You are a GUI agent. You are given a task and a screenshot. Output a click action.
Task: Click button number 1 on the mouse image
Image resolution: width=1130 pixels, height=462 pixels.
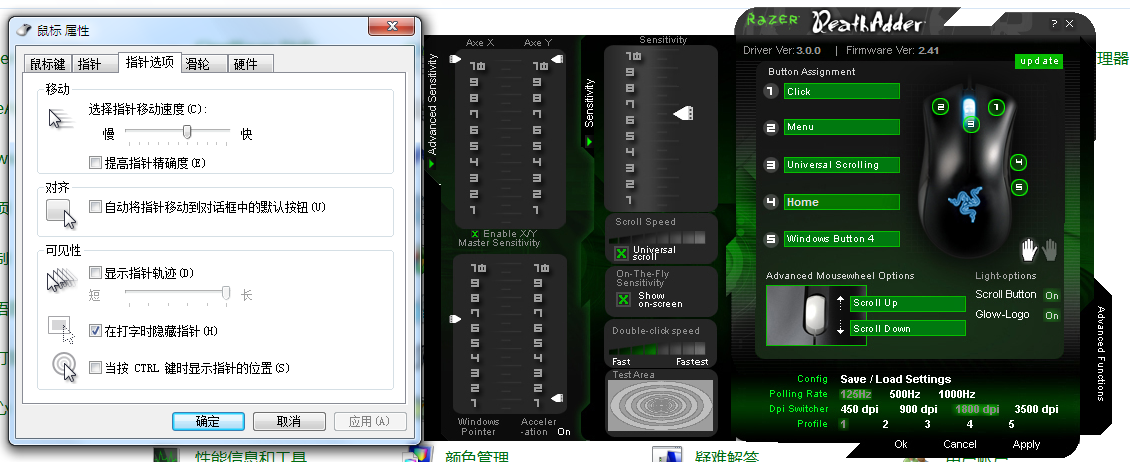pos(996,107)
